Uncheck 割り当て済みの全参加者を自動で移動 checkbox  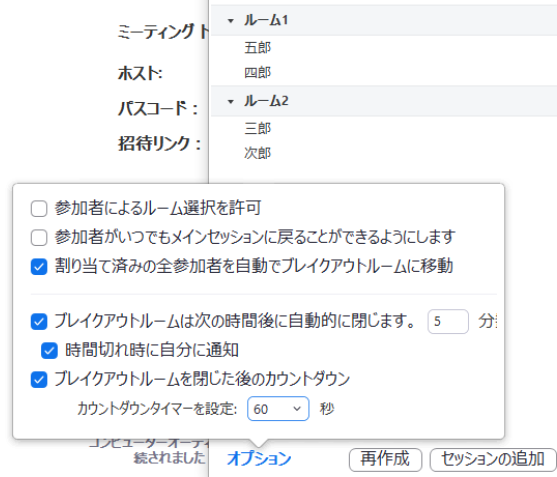pos(39,267)
